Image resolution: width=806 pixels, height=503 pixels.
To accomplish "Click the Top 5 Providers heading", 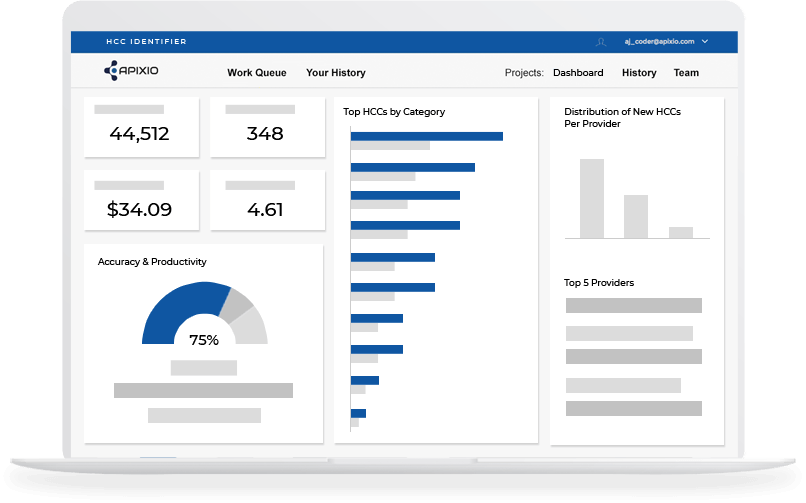I will point(598,283).
